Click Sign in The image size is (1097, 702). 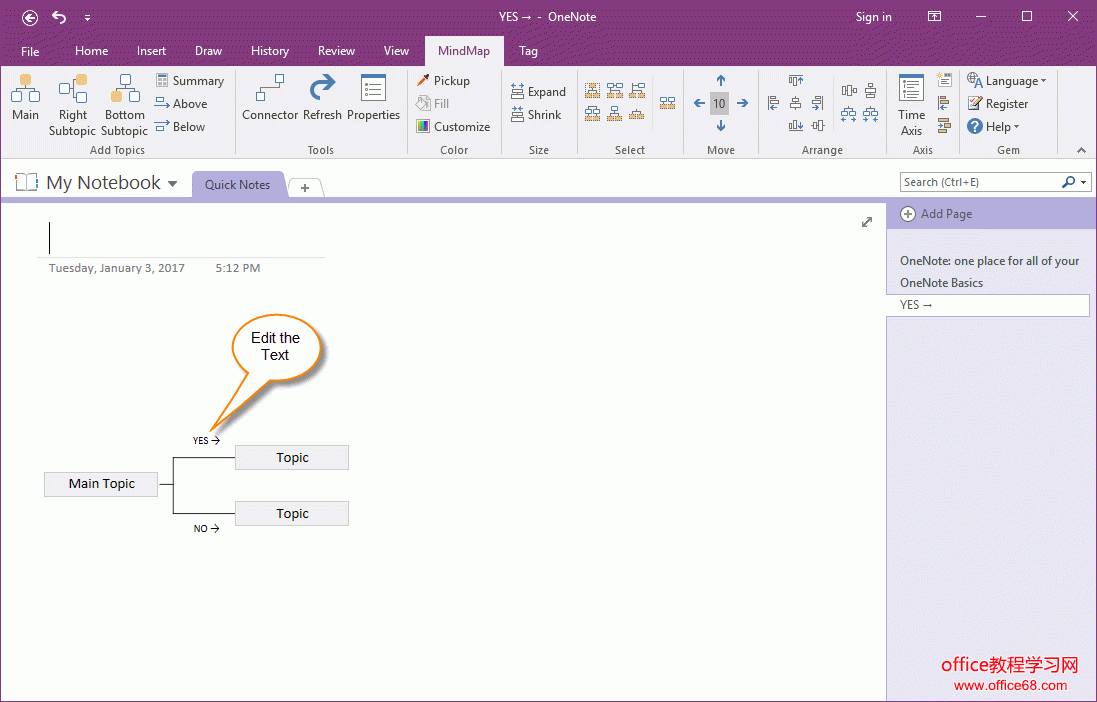click(873, 17)
